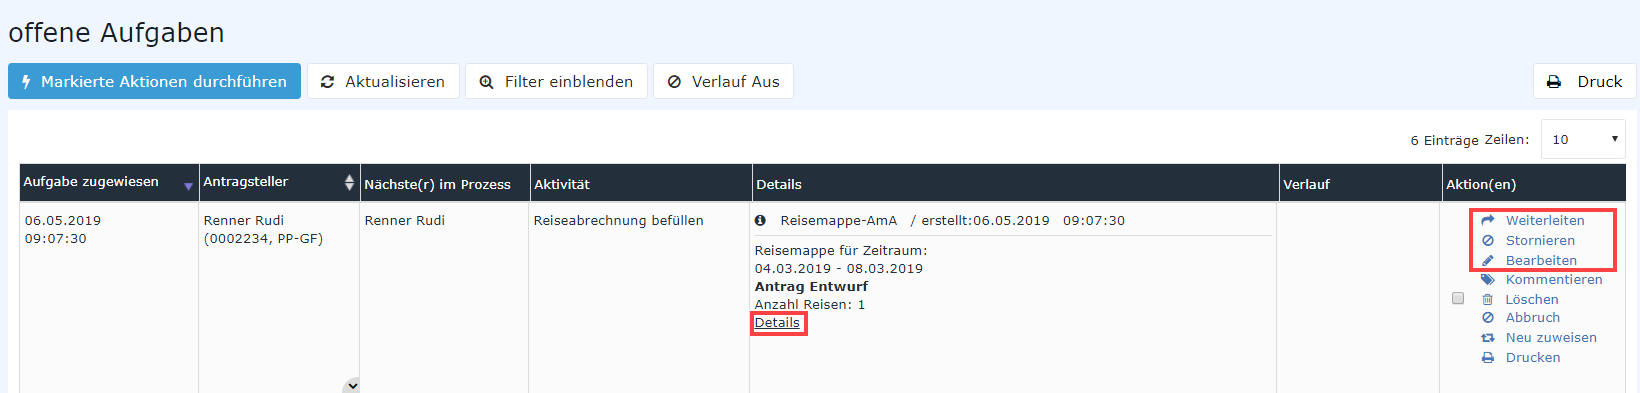Click the Kommentieren tag icon
The width and height of the screenshot is (1640, 393).
1488,280
